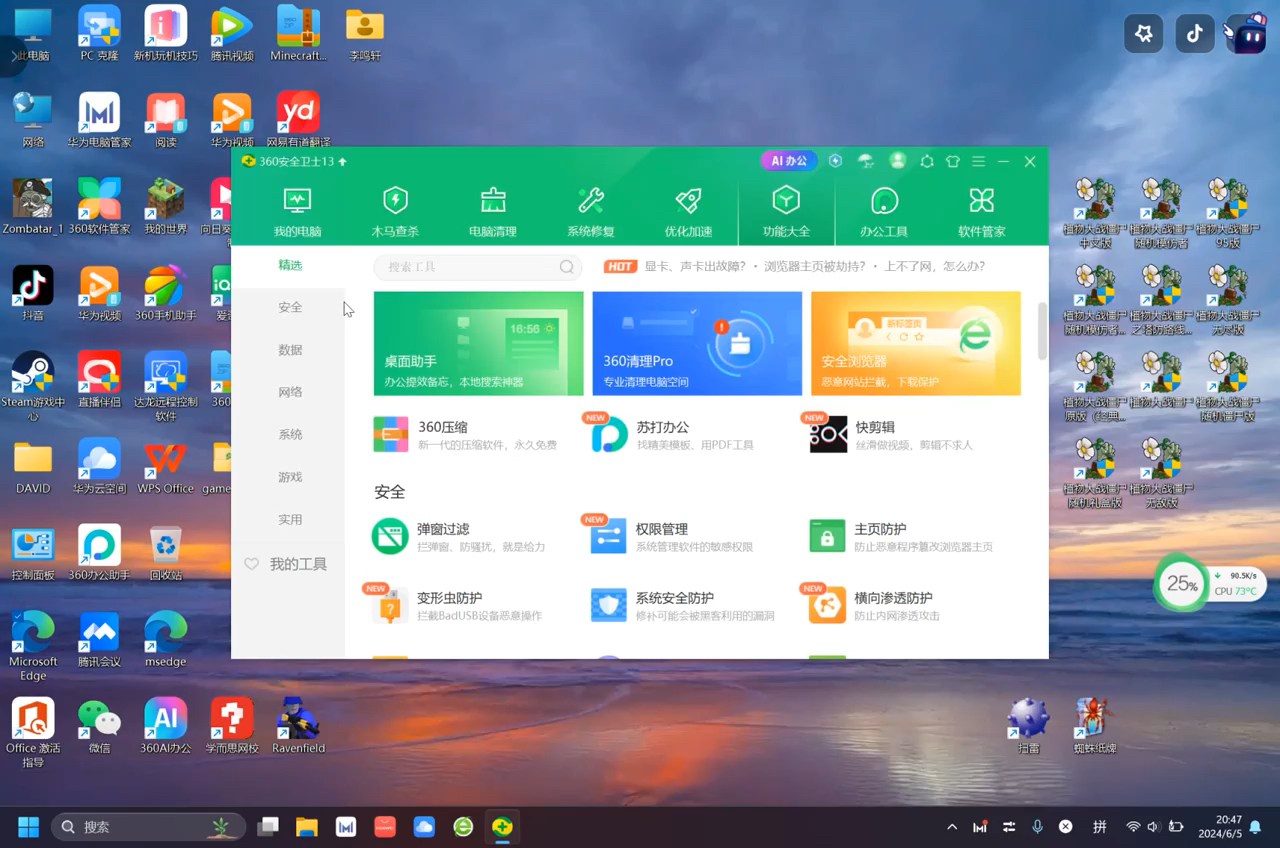
Task: Open 我的工具 in the sidebar
Action: tap(287, 564)
